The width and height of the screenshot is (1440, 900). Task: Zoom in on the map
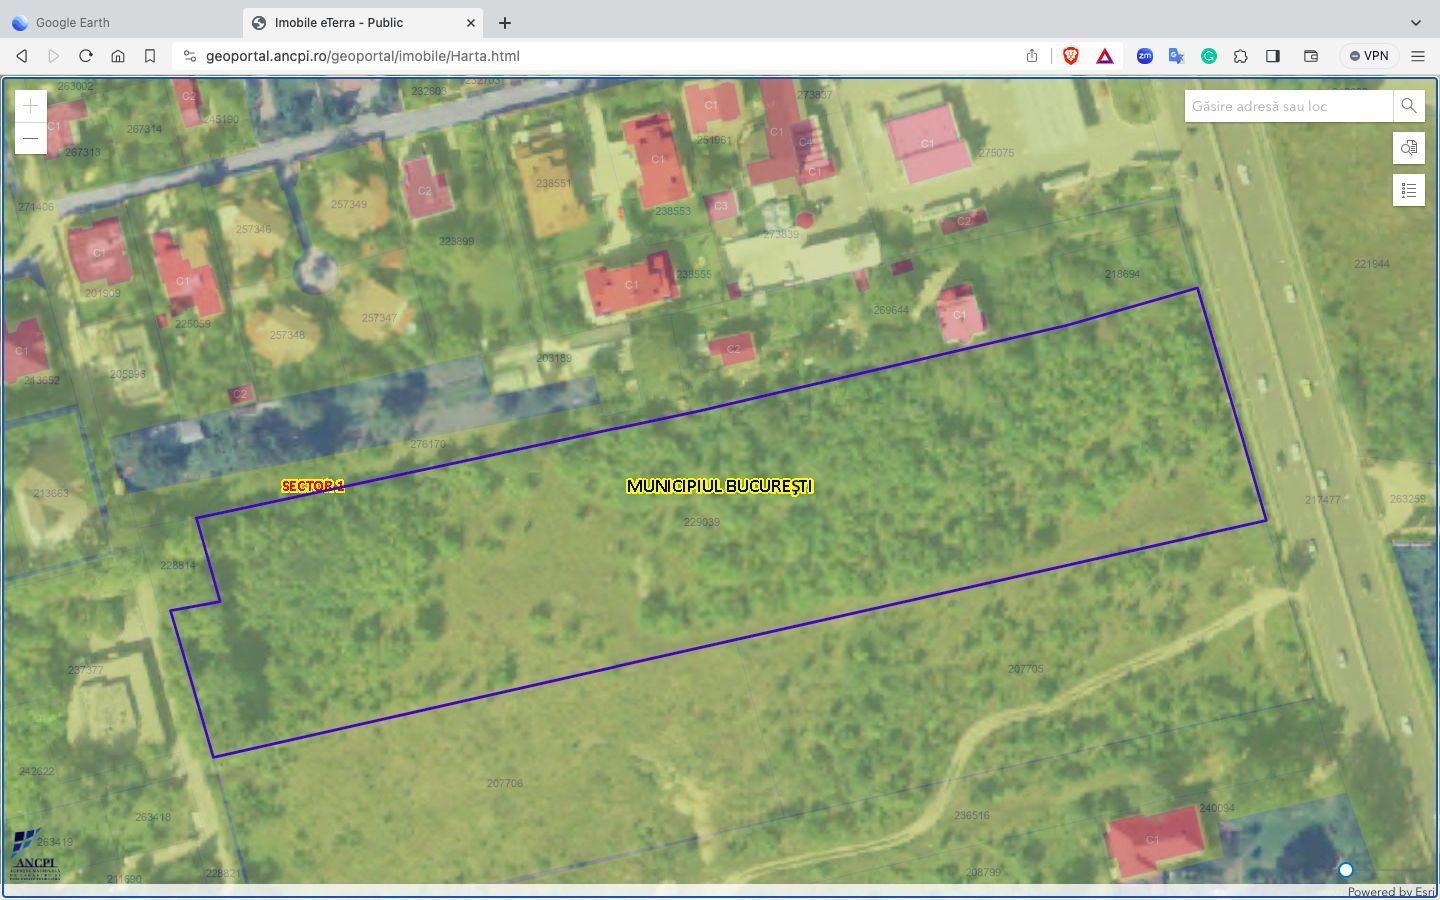click(x=31, y=106)
